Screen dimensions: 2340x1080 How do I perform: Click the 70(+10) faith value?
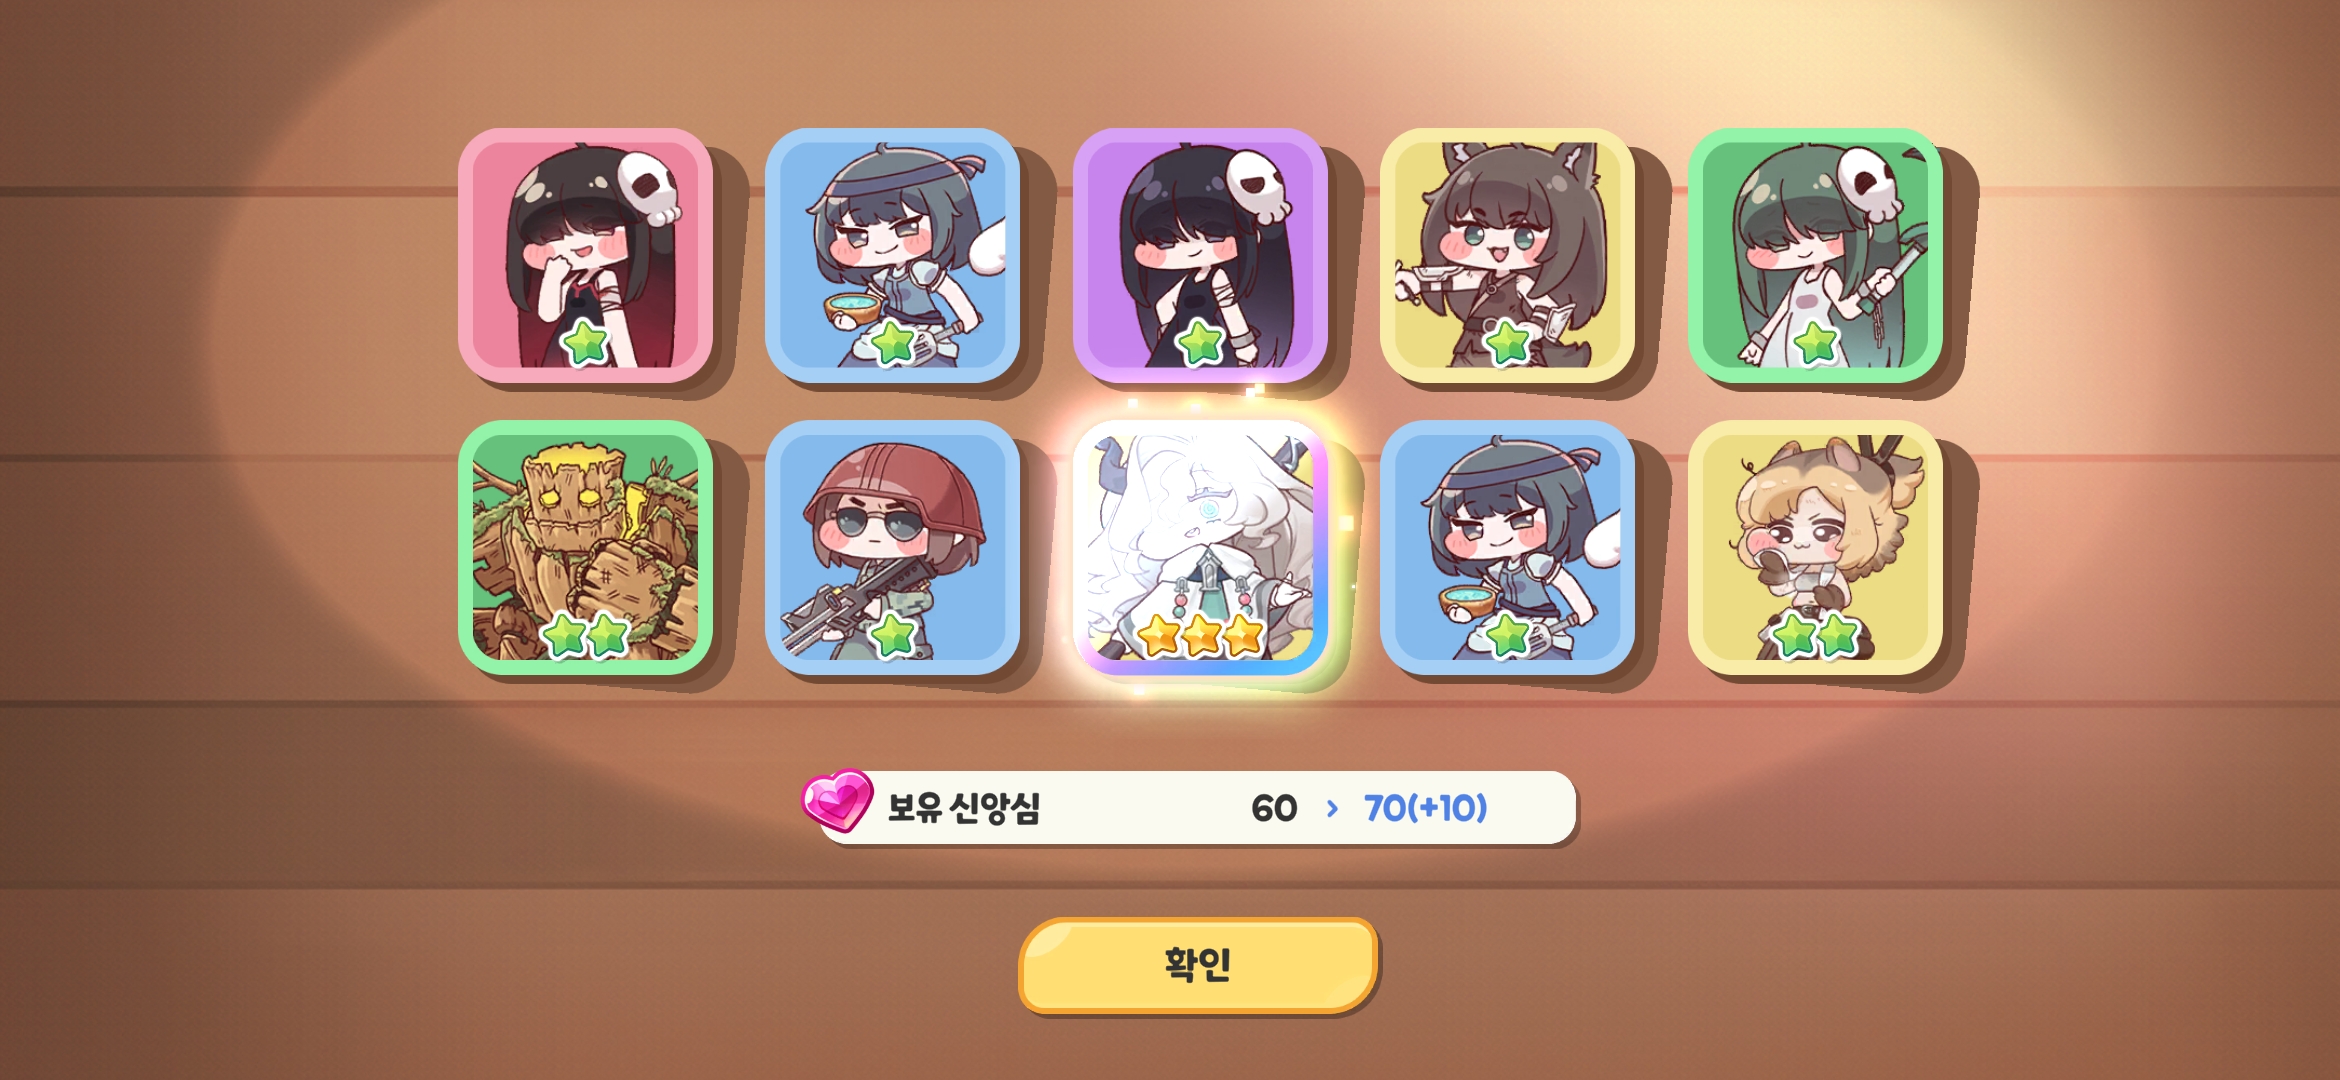(x=1426, y=808)
